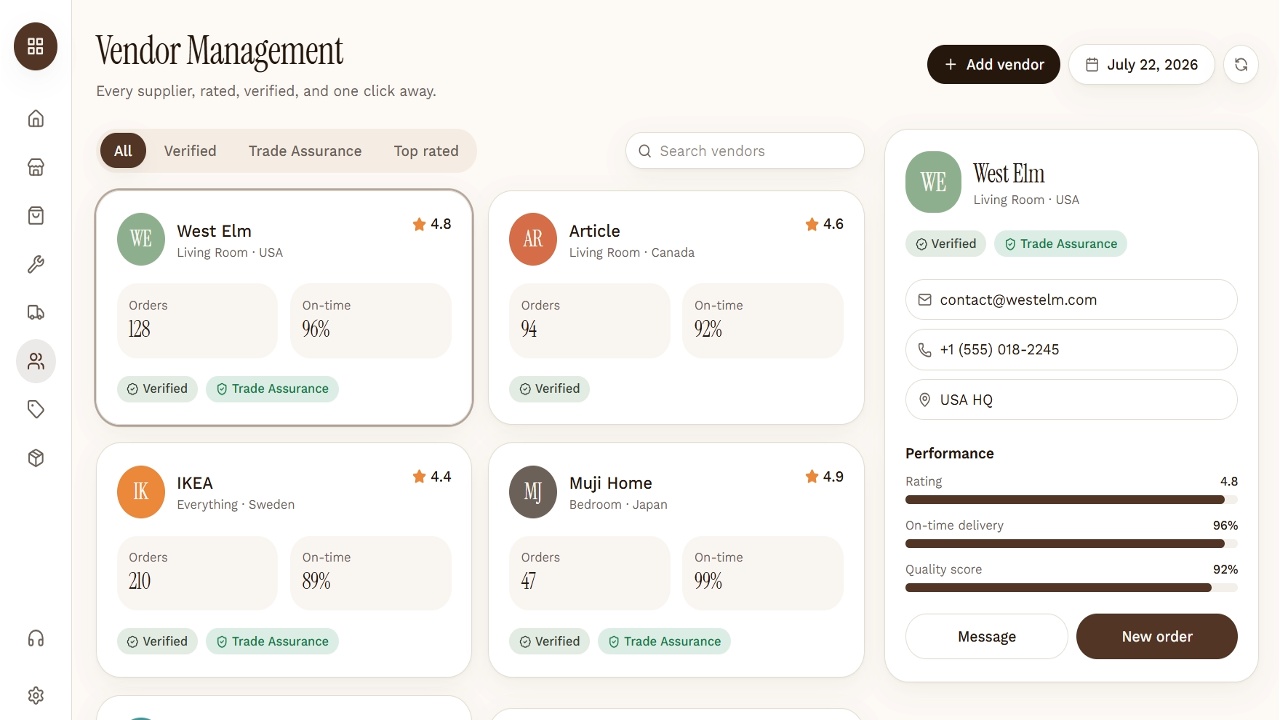Select the All filter tab
This screenshot has height=720, width=1280.
pos(123,151)
